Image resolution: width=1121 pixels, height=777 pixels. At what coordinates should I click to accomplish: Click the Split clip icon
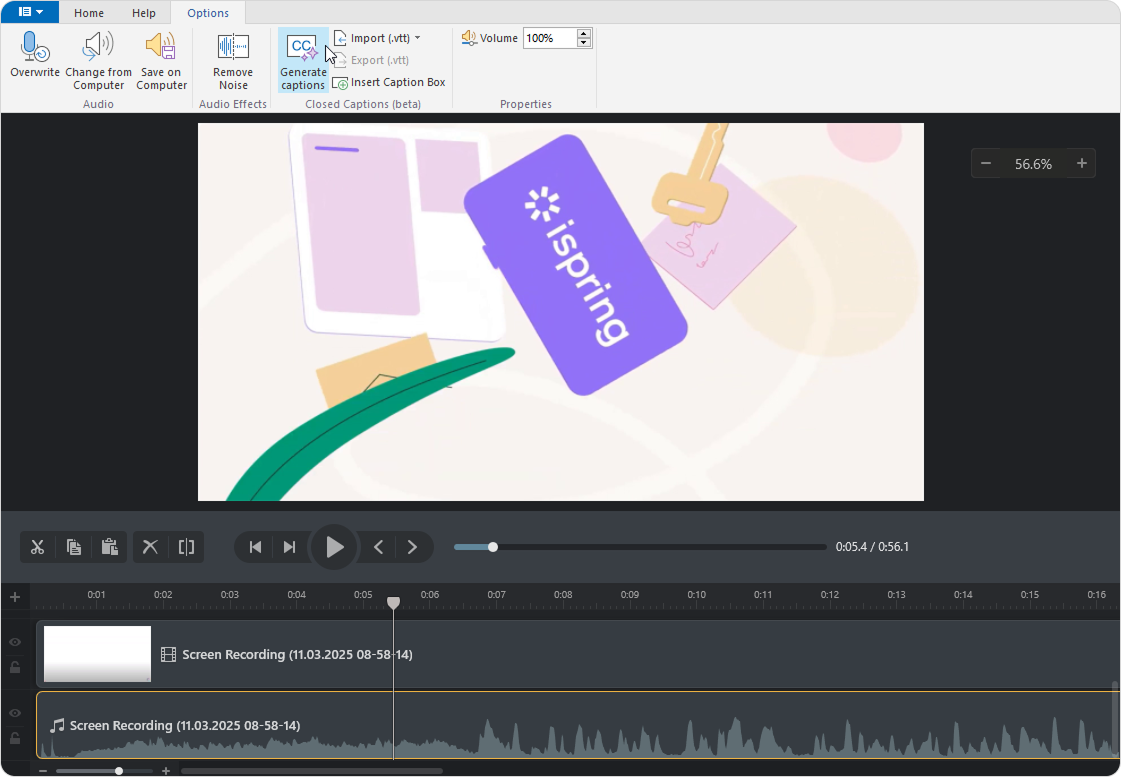186,547
